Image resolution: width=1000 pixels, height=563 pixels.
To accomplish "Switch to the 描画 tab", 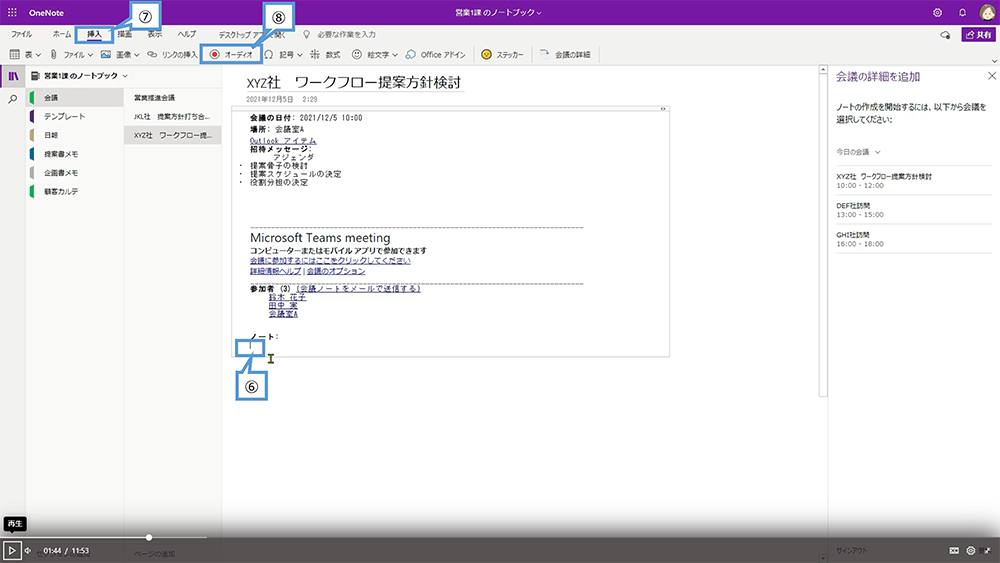I will pos(125,34).
